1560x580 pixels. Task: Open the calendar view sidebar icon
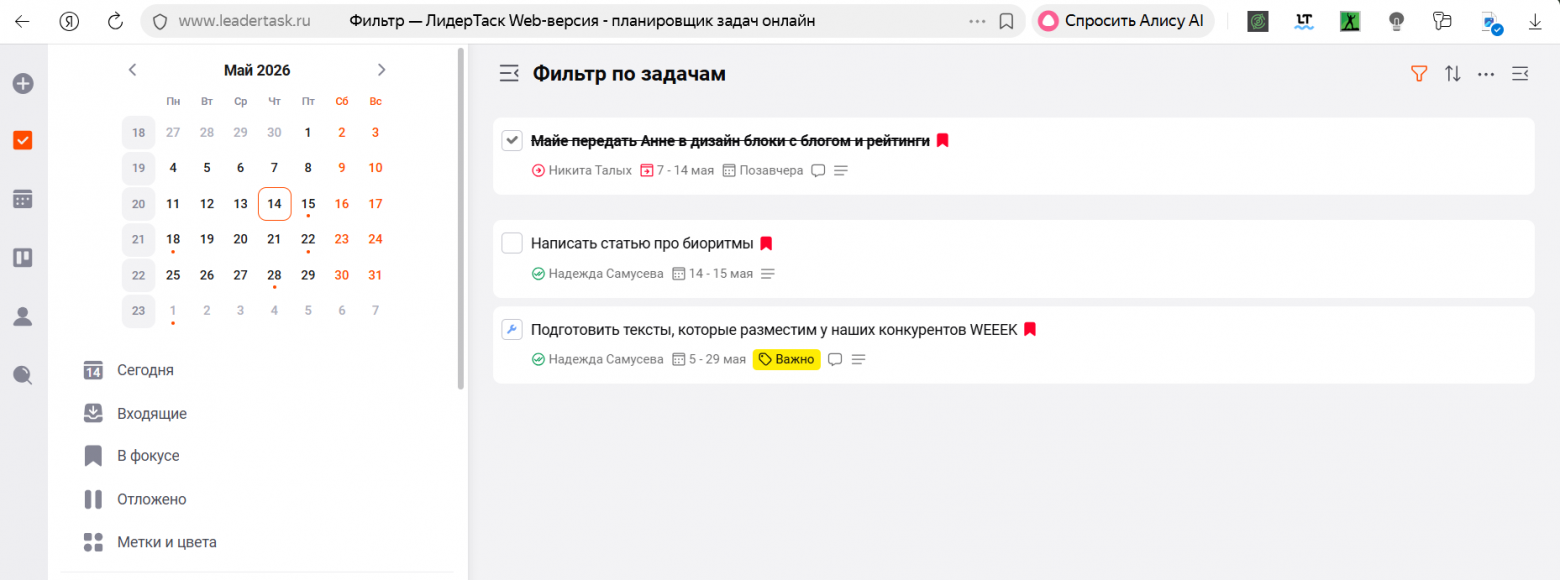(x=23, y=199)
